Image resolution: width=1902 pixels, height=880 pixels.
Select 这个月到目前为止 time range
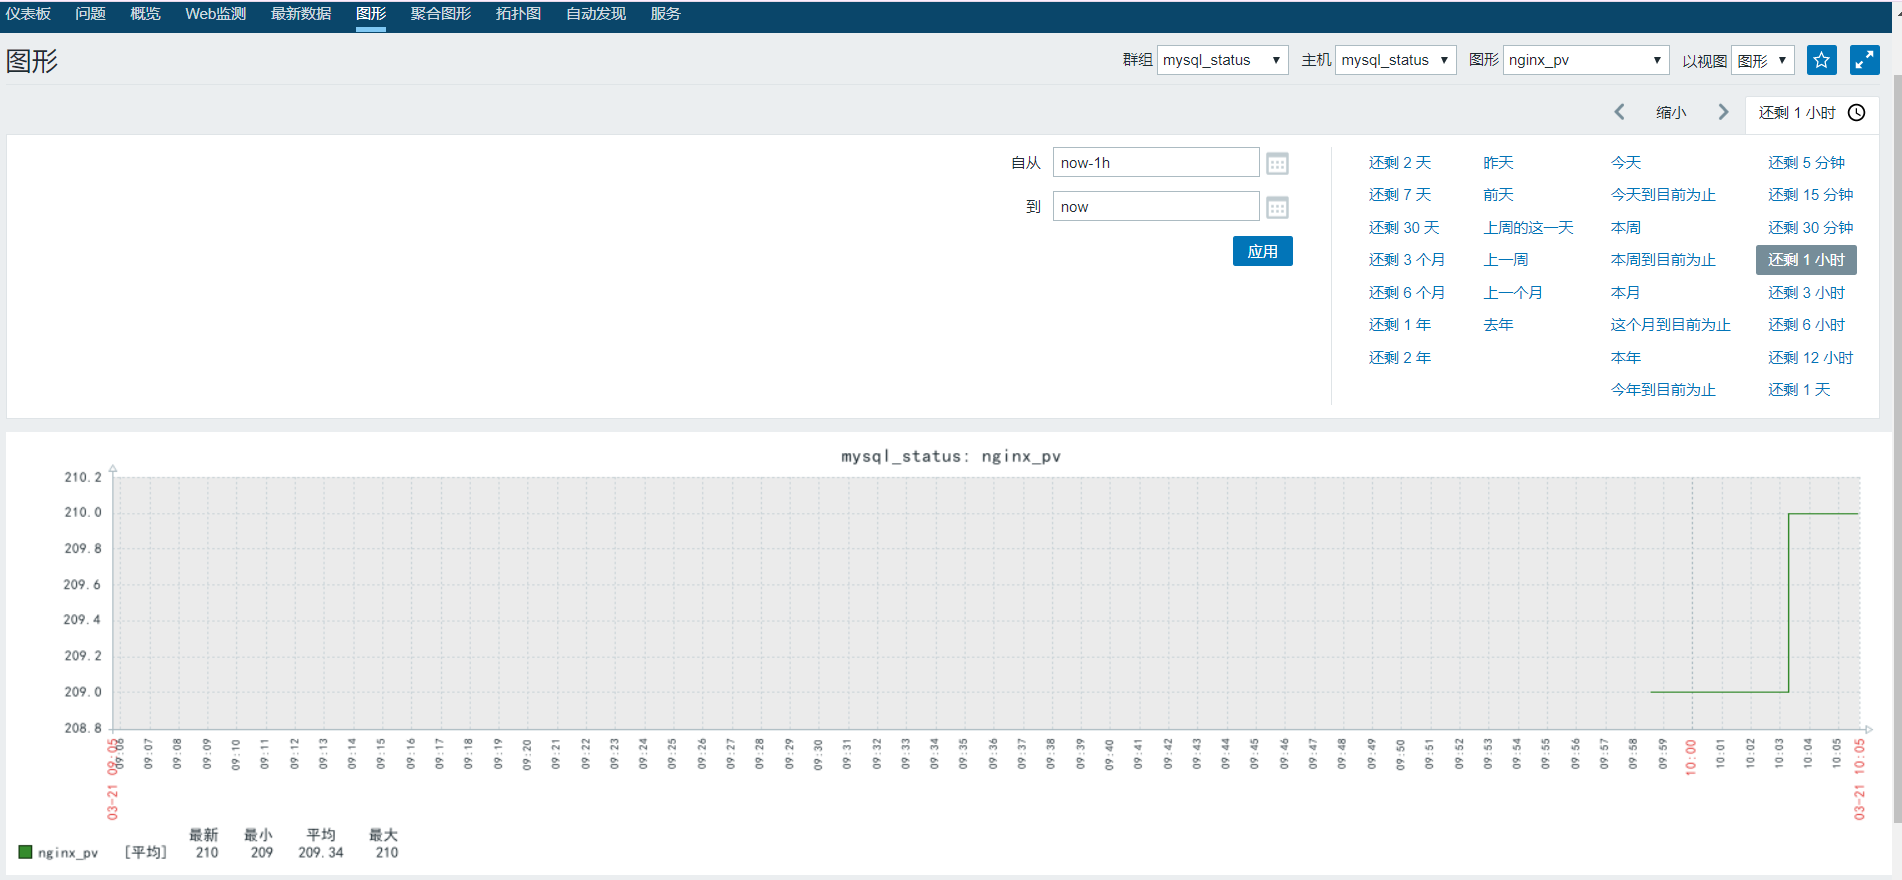1671,325
